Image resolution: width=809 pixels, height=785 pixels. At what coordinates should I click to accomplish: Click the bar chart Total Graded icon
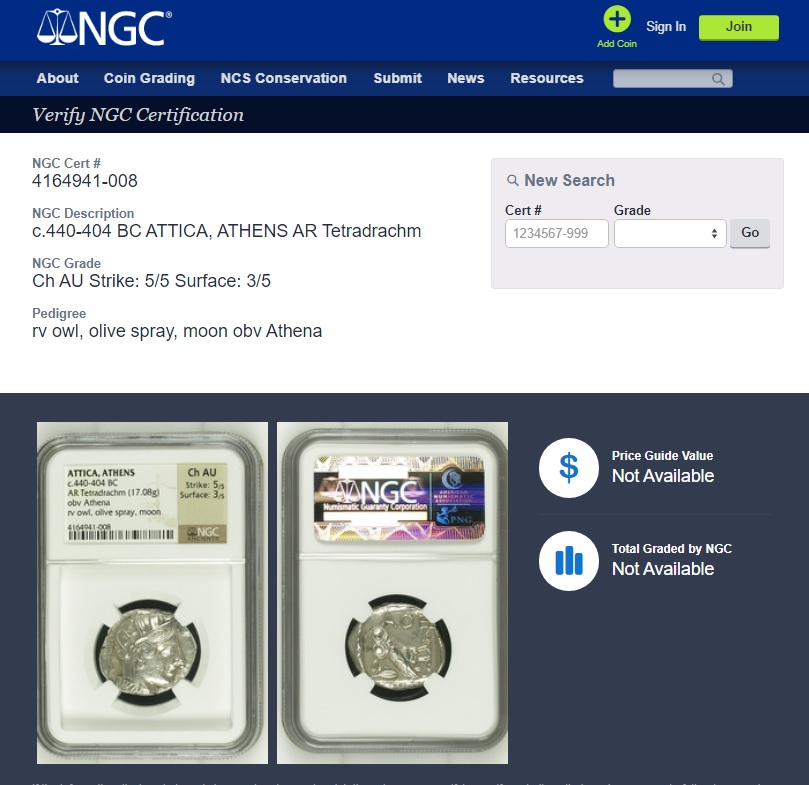[x=569, y=560]
